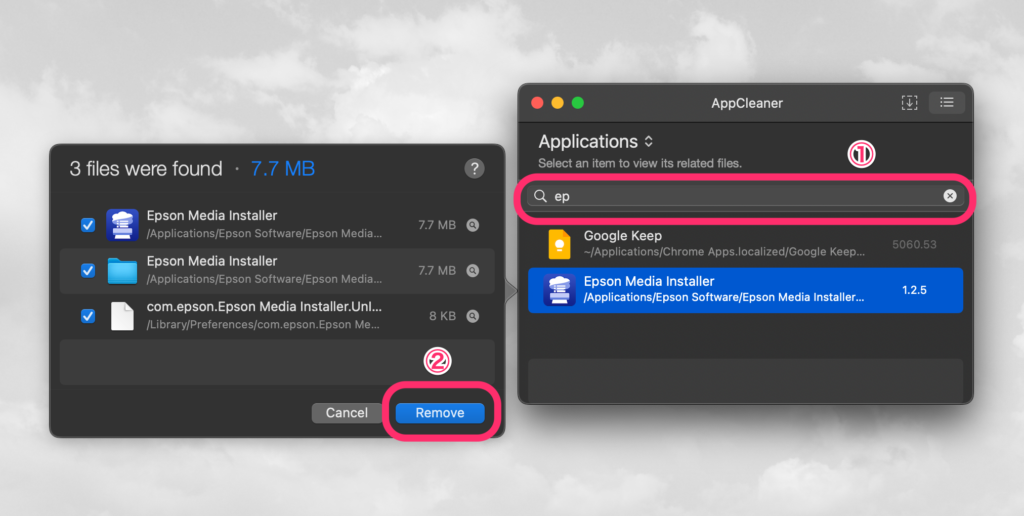Click the blue folder icon for Epson Media Installer

122,270
